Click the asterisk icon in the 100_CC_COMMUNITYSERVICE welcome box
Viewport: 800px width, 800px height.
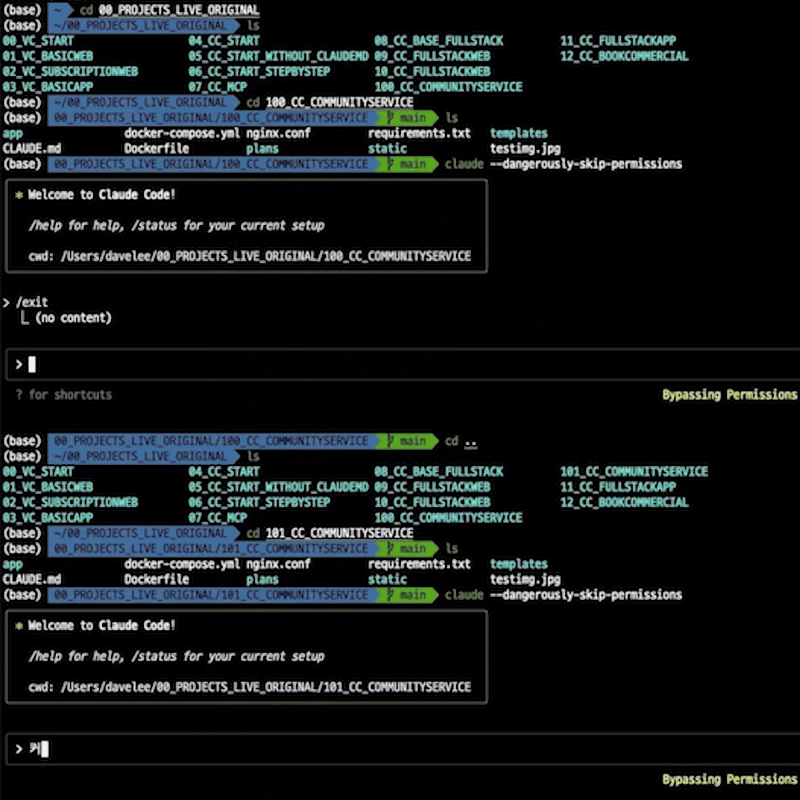point(19,195)
